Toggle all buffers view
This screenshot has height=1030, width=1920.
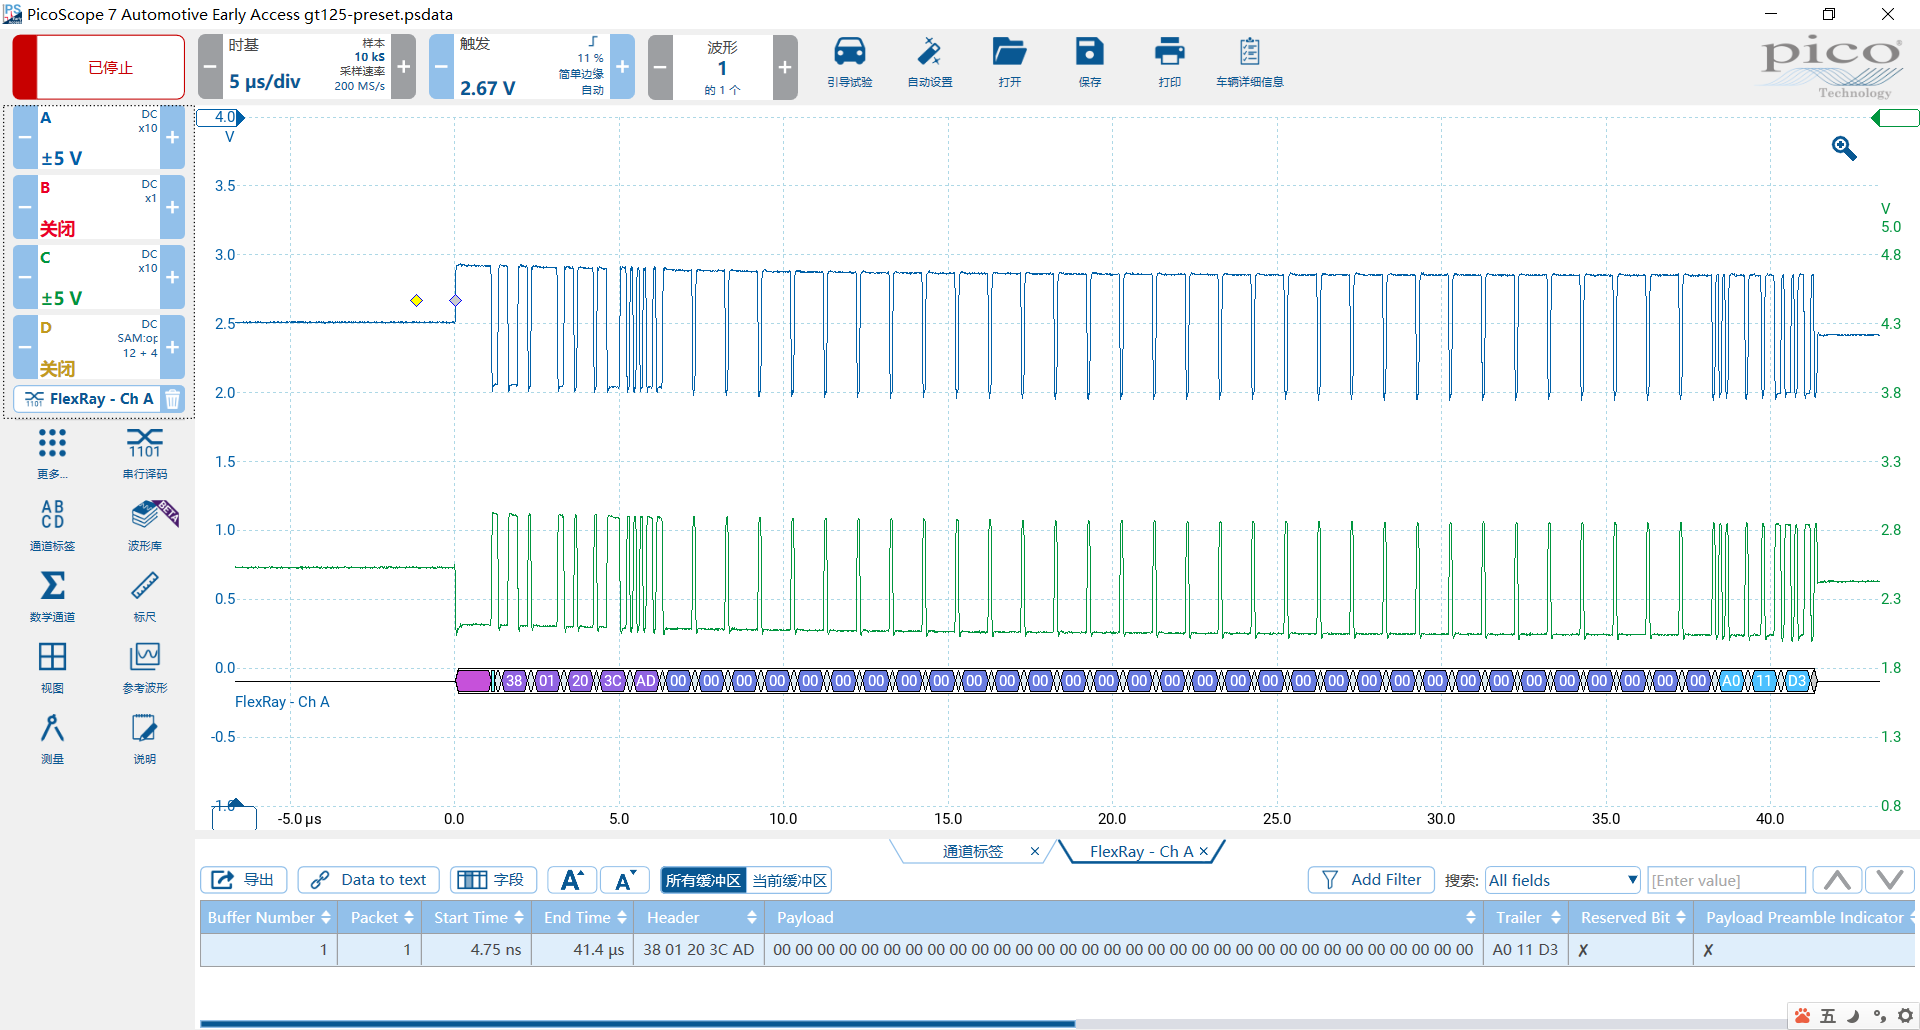[x=703, y=880]
